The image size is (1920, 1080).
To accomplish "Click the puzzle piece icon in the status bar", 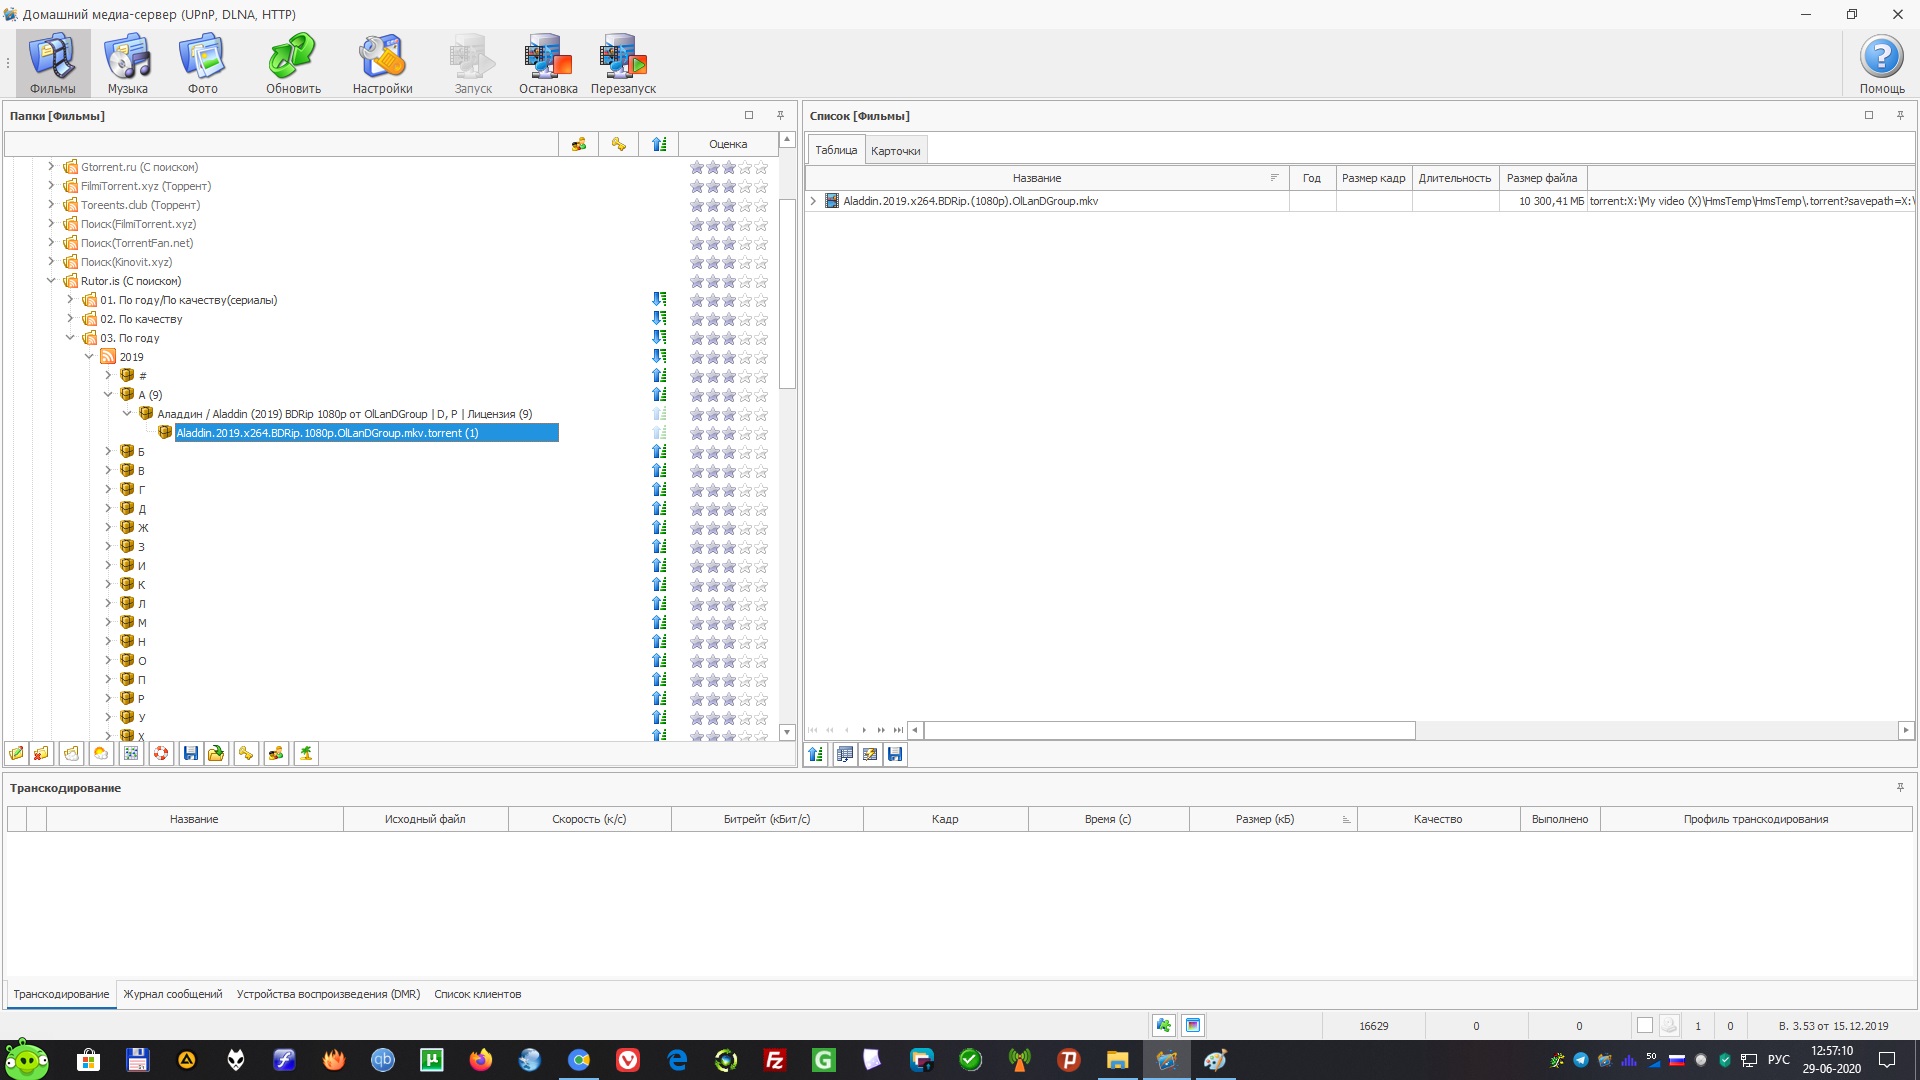I will tap(1163, 1025).
